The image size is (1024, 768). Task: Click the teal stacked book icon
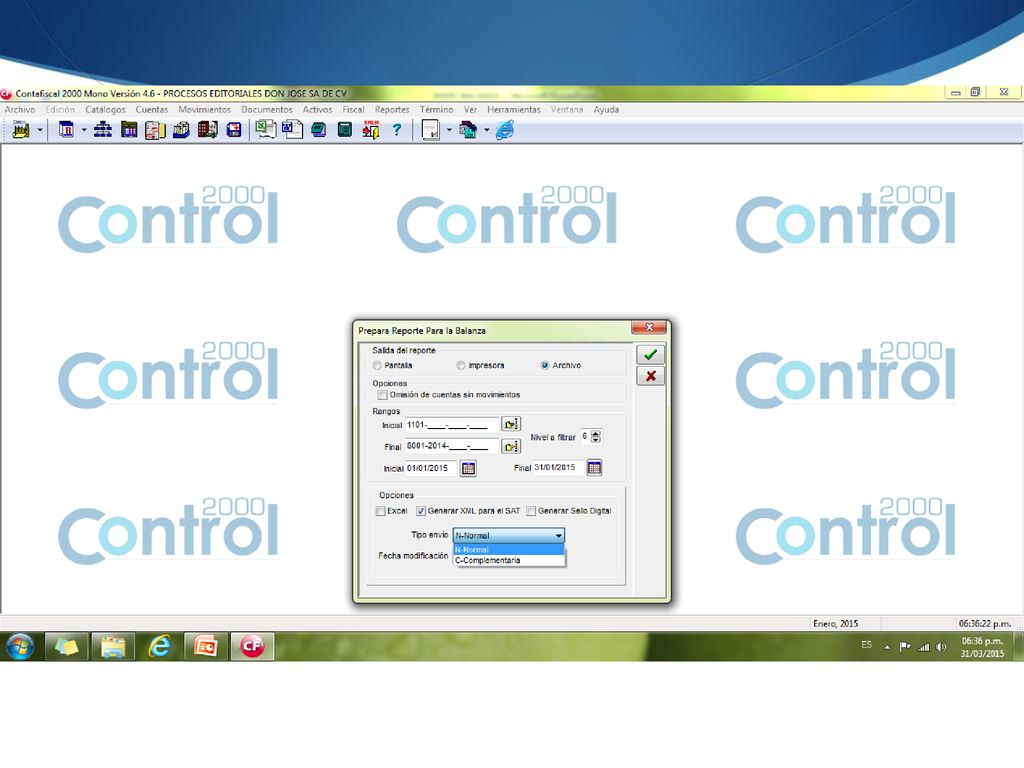coord(319,131)
